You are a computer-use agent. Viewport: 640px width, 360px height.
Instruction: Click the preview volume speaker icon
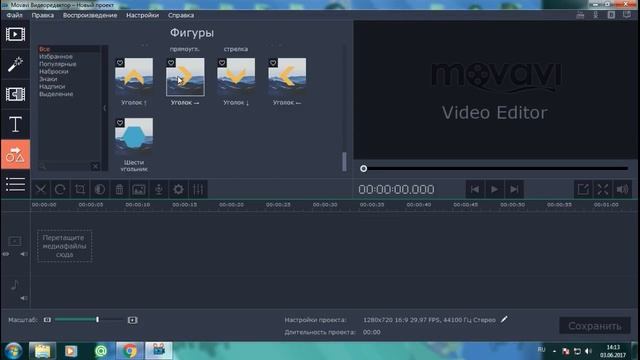tap(622, 189)
